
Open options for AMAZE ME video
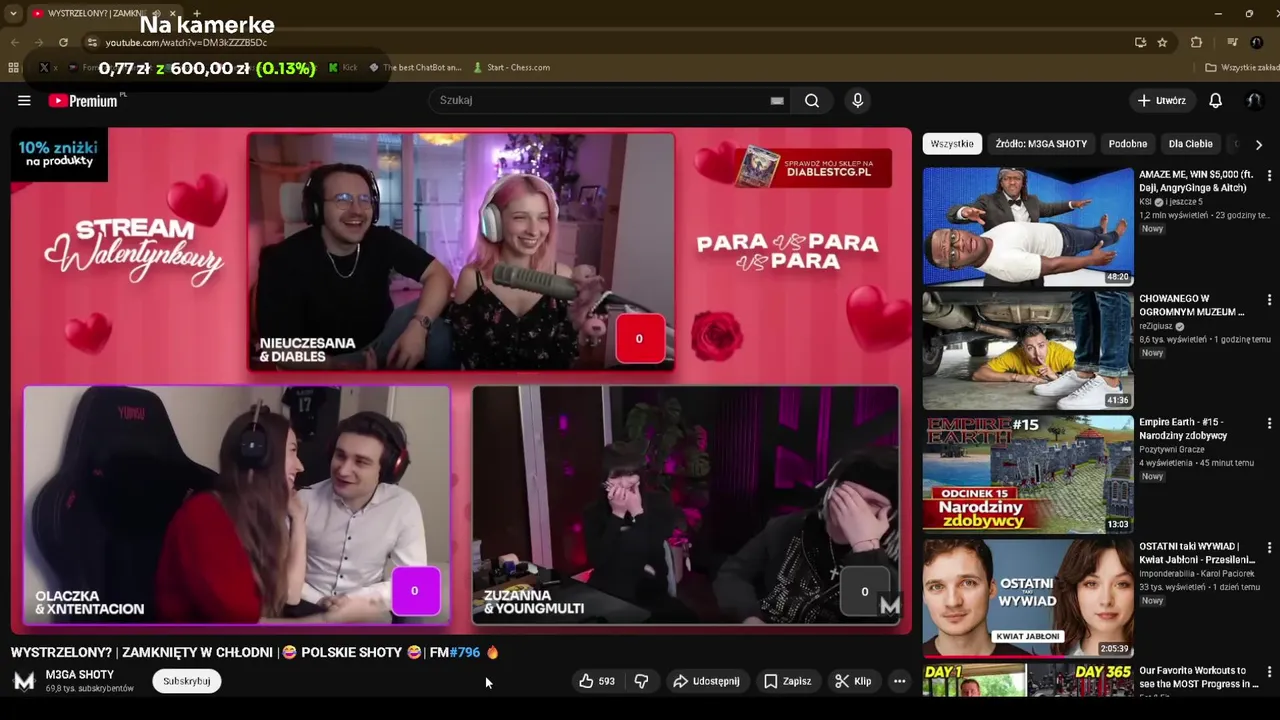point(1269,176)
